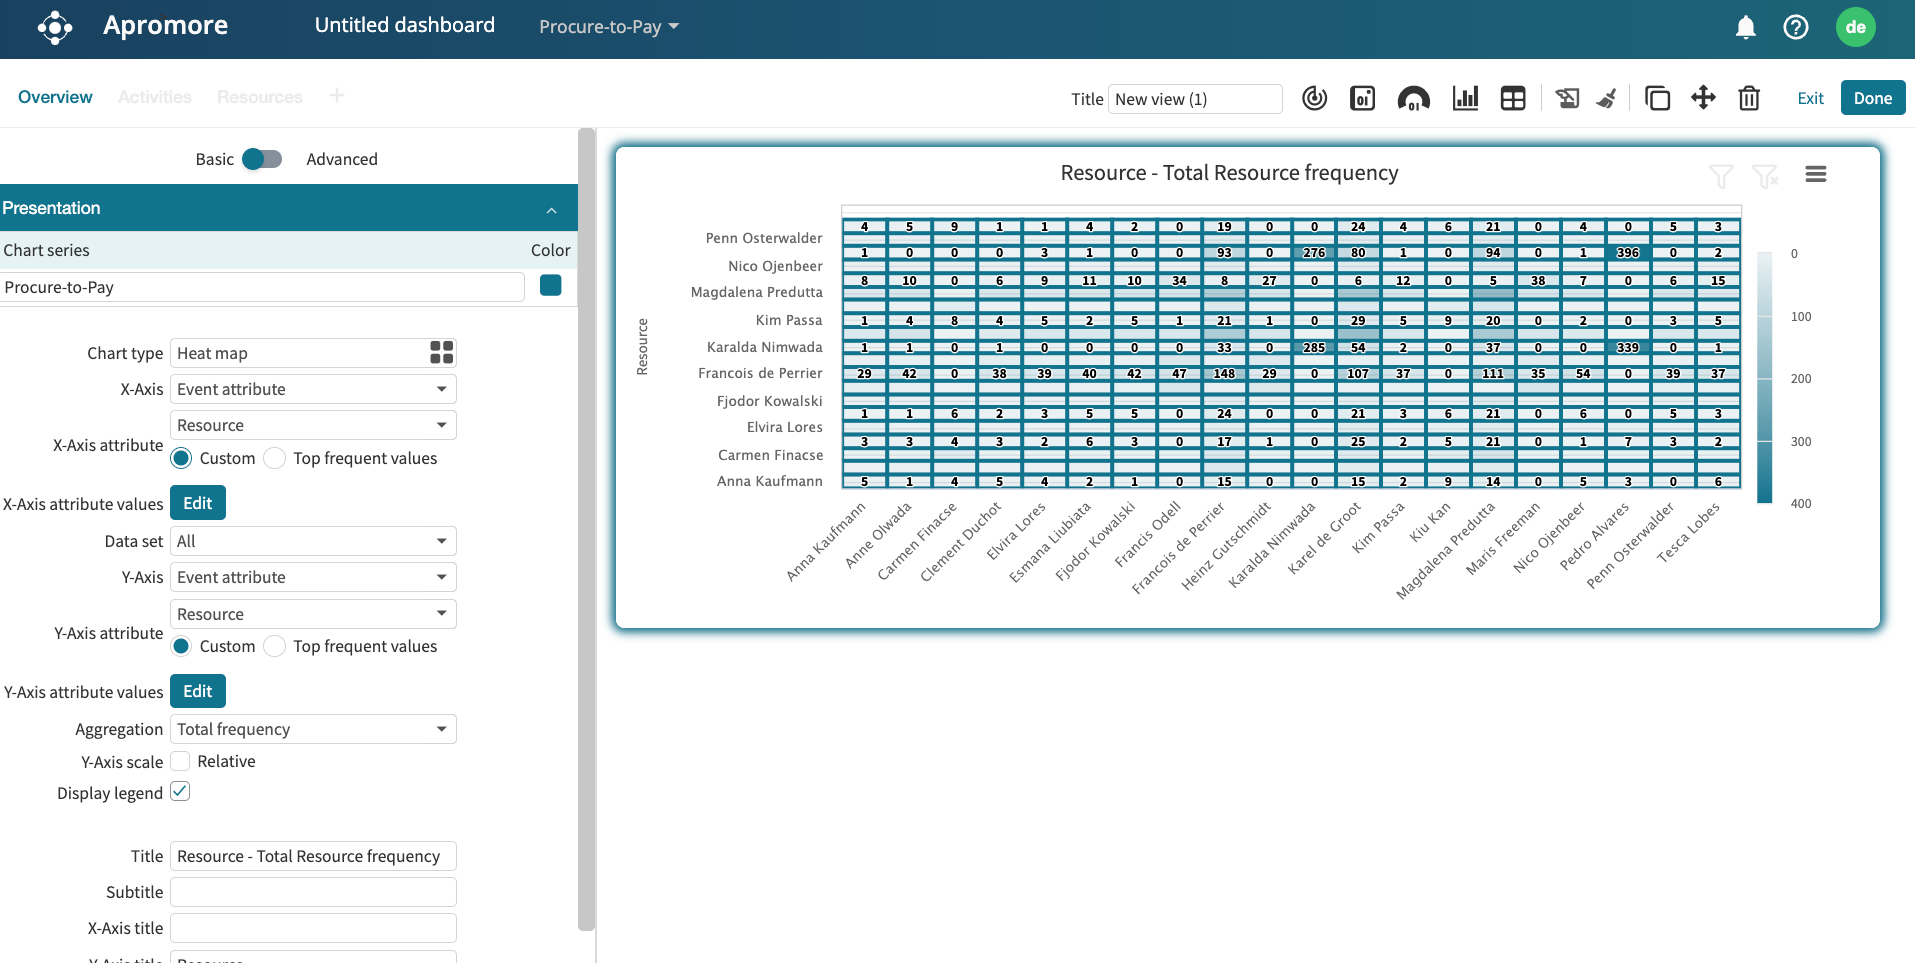
Task: Open the notifications bell
Action: click(x=1745, y=27)
